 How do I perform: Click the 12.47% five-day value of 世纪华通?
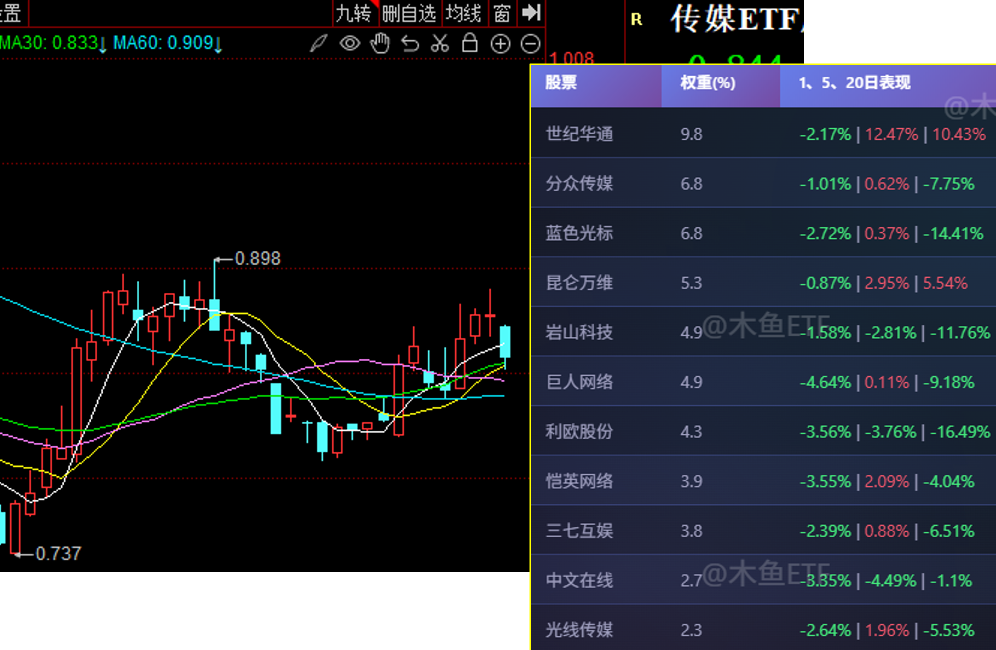pos(891,134)
